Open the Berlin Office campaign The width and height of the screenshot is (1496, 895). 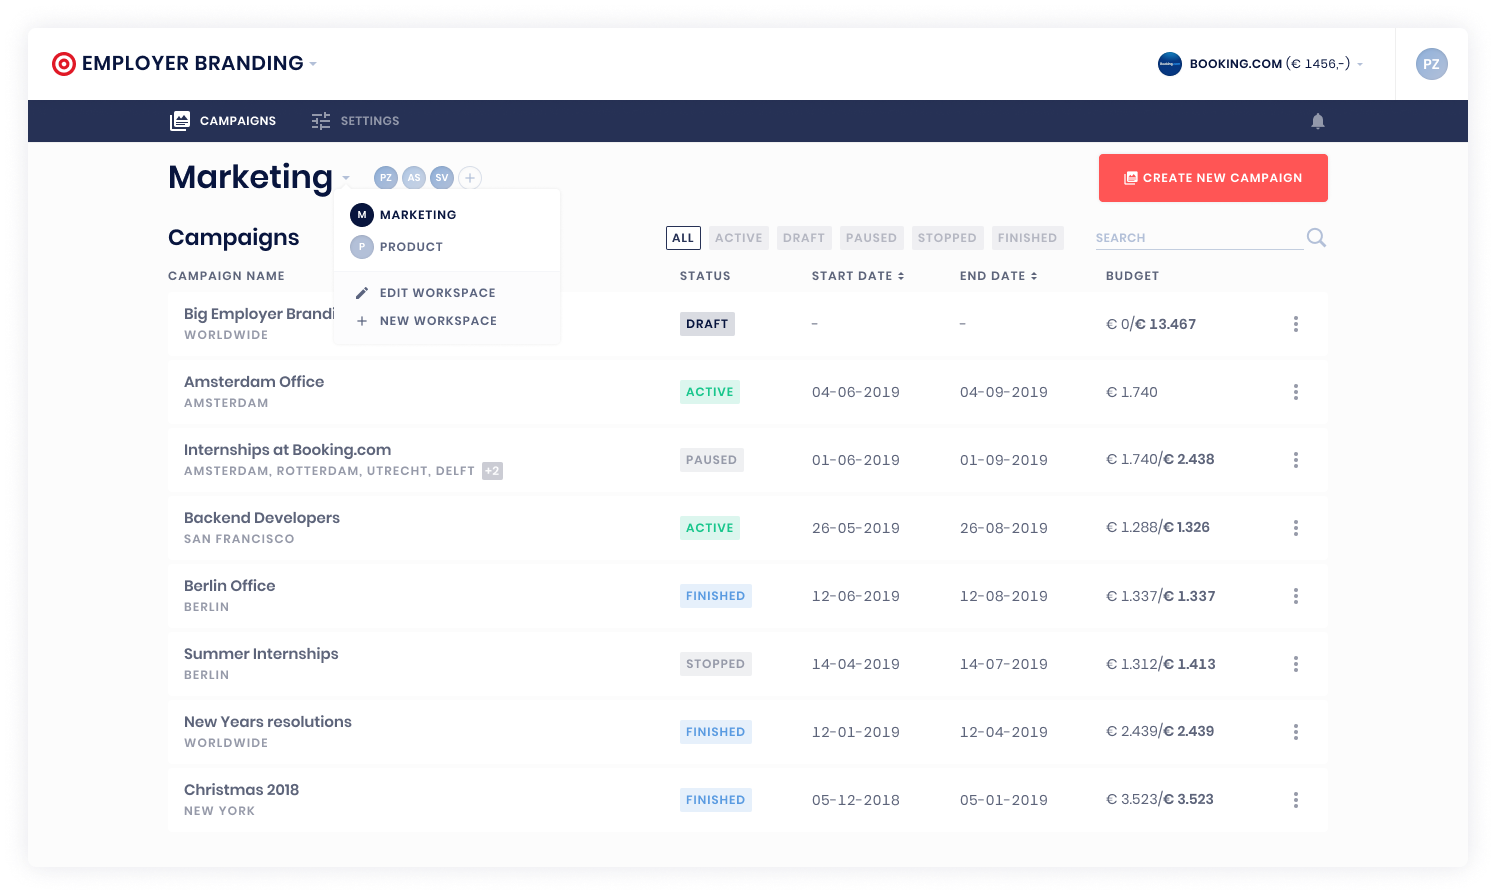pos(230,586)
